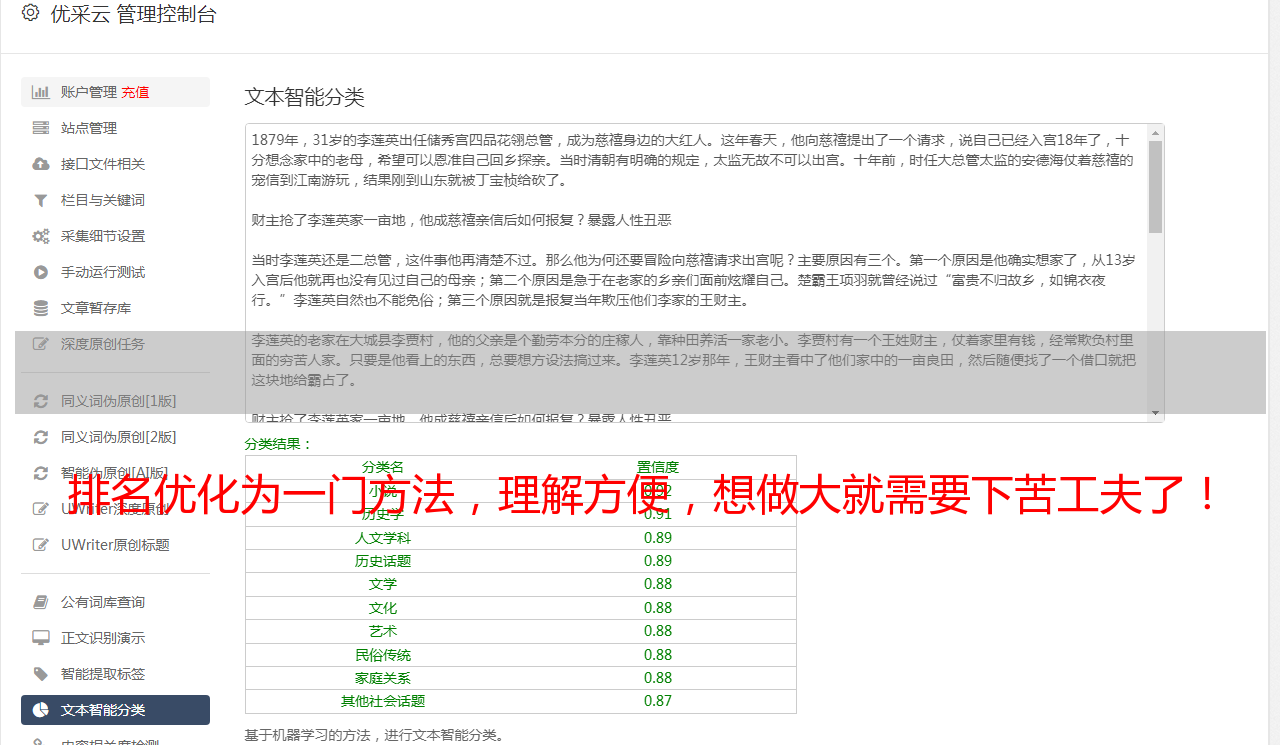
Task: Click the tag icon for 智能提取标签
Action: point(41,674)
